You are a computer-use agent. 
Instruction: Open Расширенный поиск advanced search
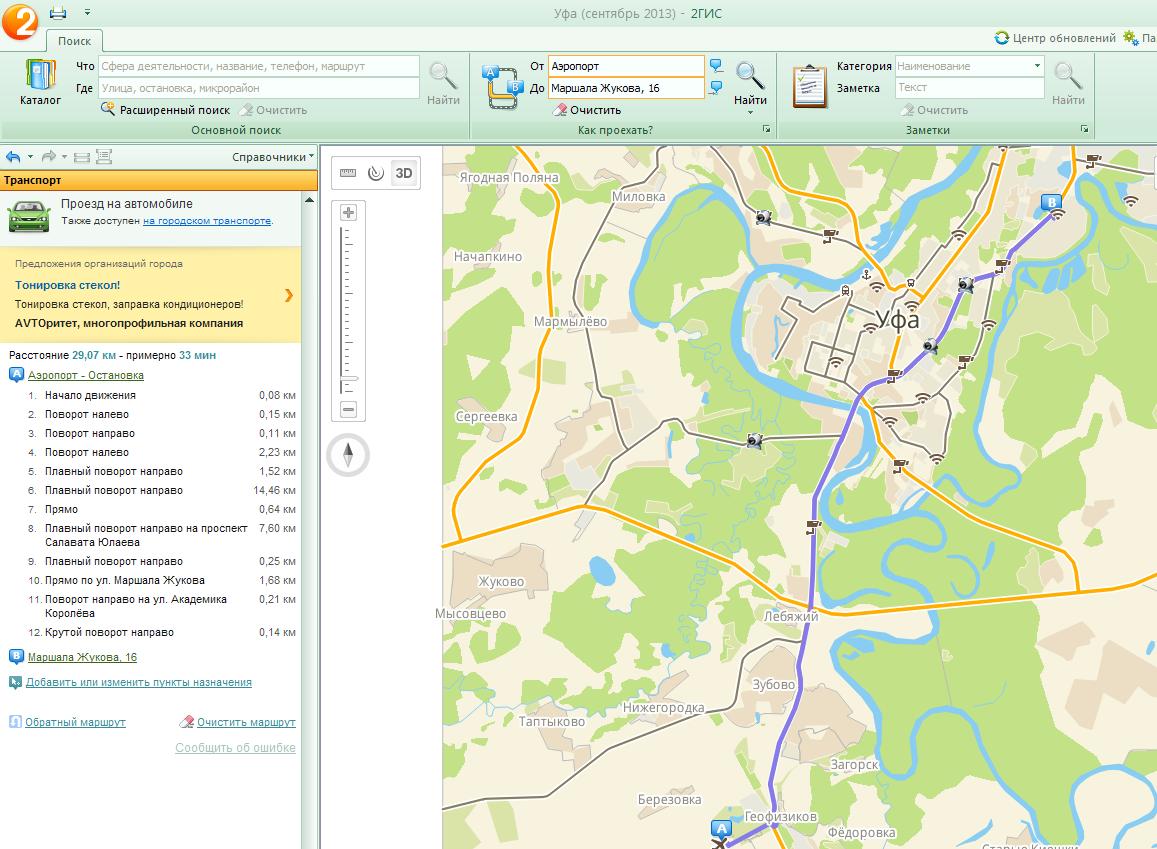click(x=165, y=110)
